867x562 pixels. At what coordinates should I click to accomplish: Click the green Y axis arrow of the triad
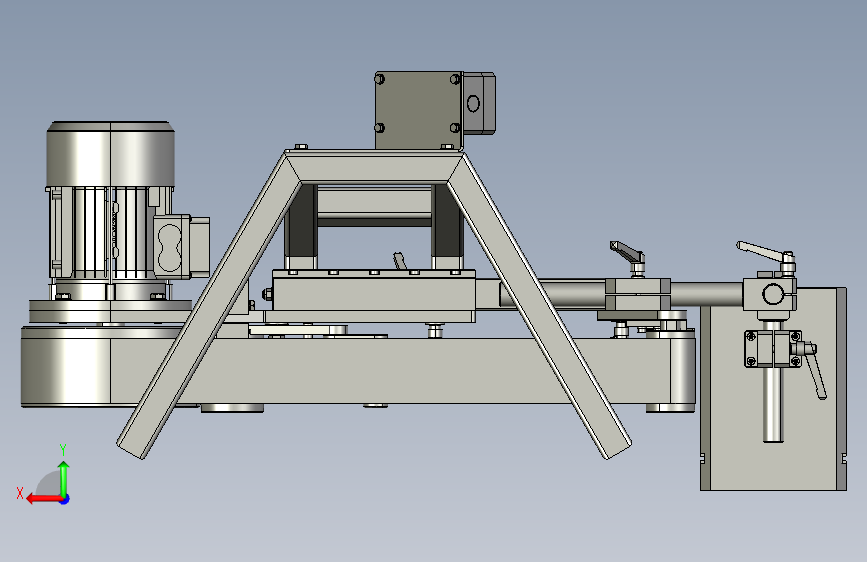(x=64, y=478)
